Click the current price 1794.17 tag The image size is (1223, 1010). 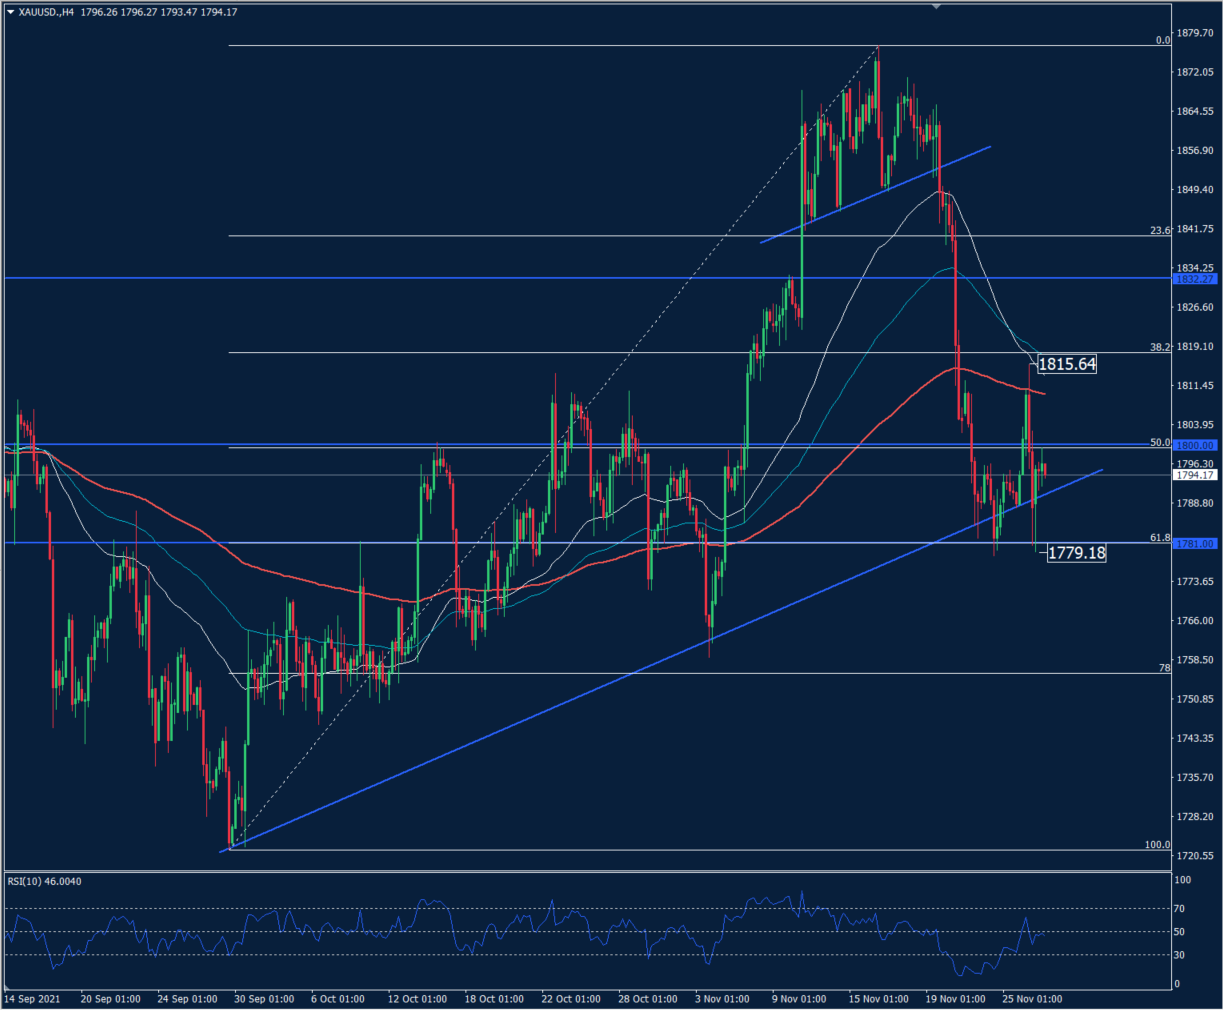pyautogui.click(x=1194, y=475)
